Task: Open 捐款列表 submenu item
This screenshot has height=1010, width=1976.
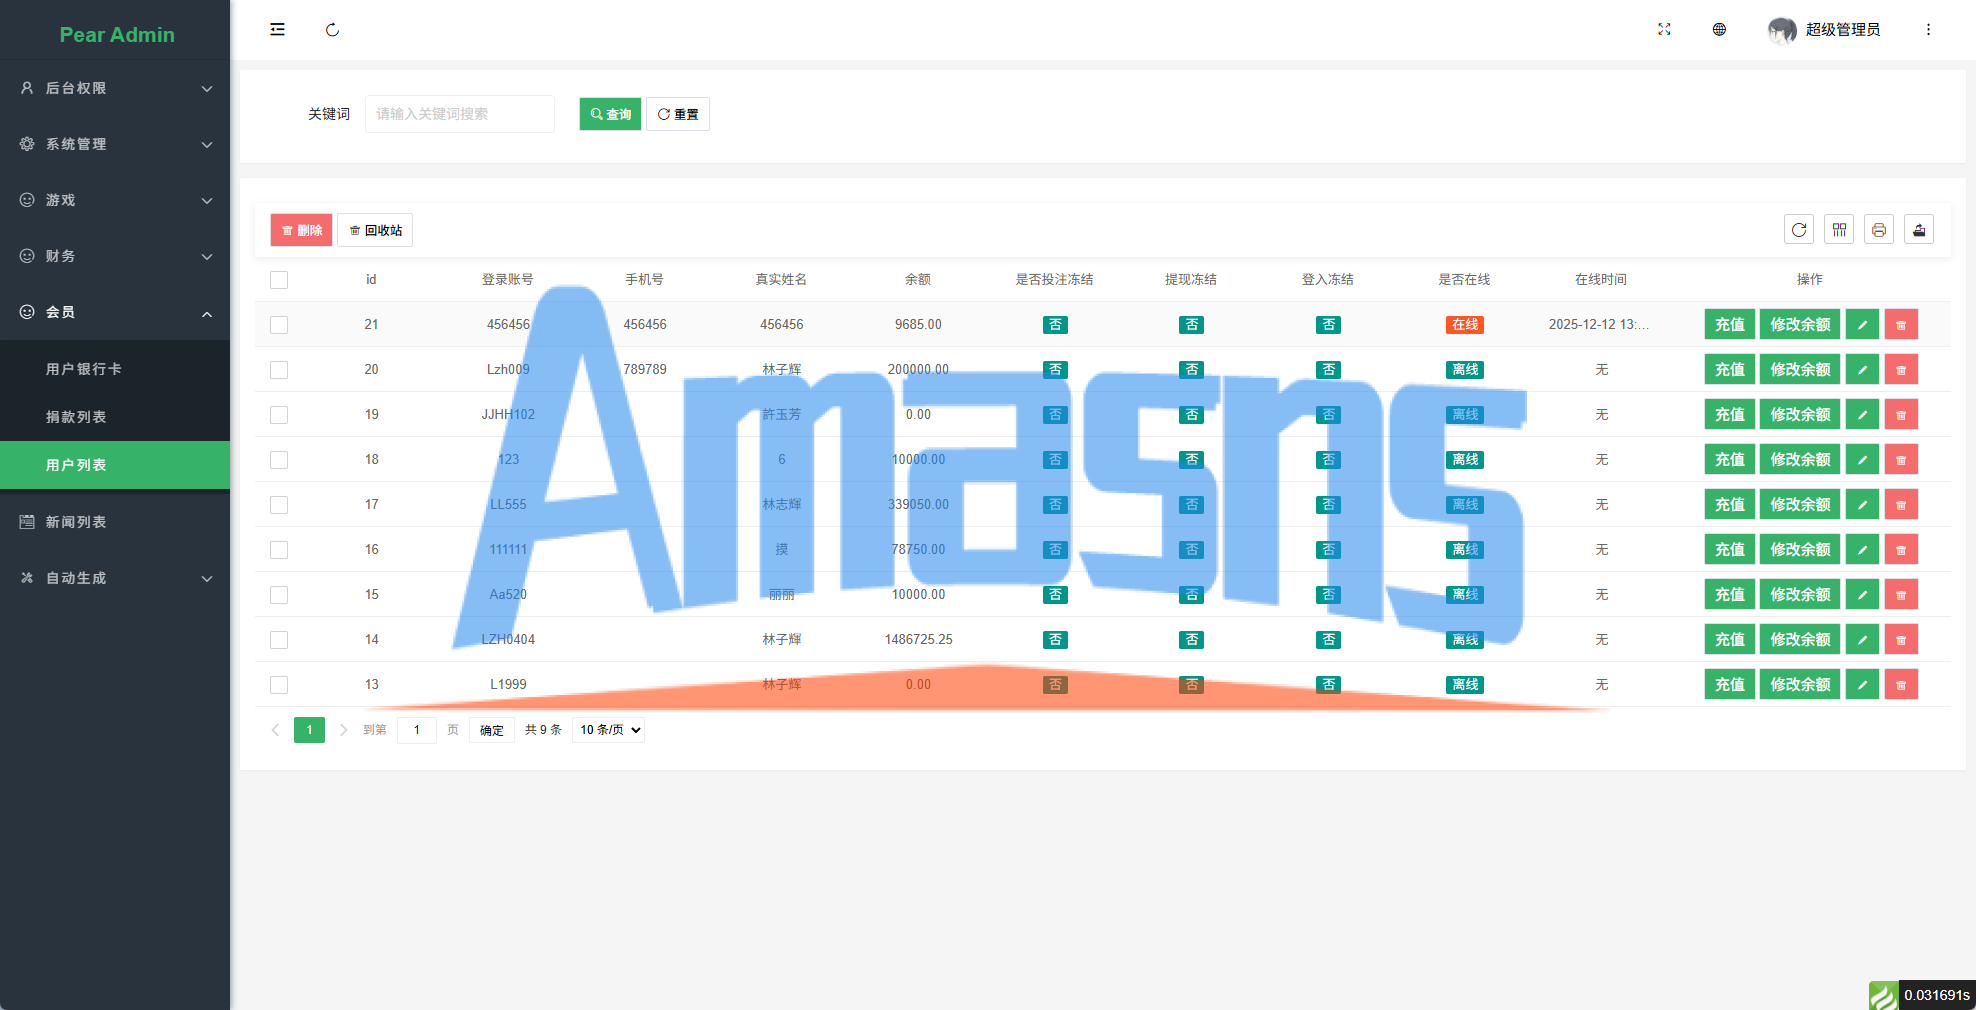Action: click(115, 417)
